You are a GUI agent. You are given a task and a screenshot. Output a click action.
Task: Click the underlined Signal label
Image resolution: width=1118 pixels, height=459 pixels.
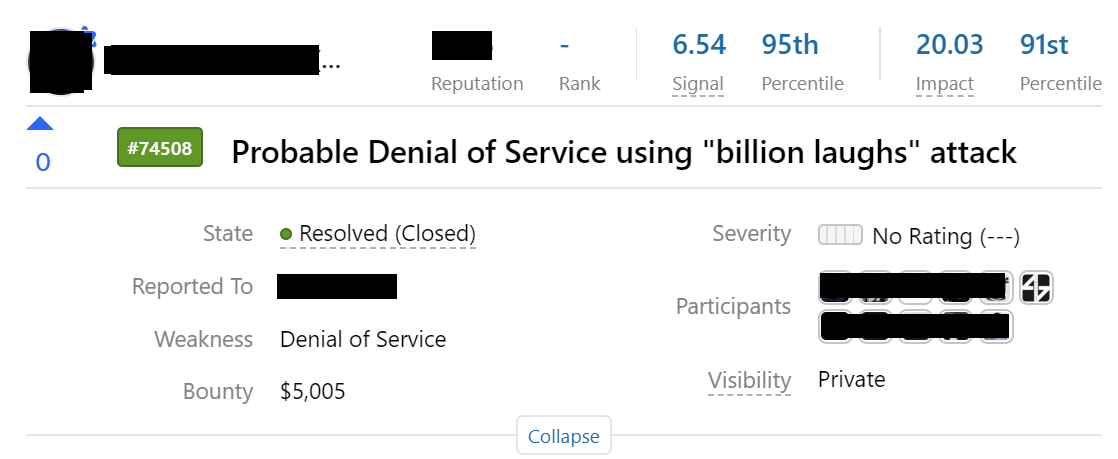point(698,84)
